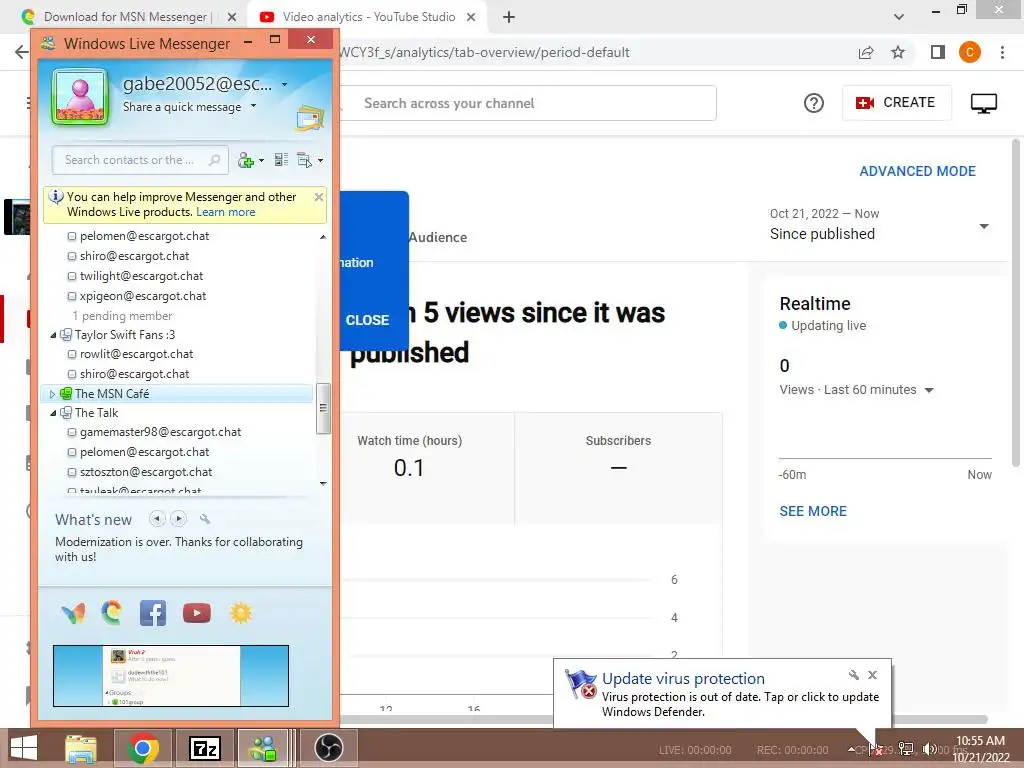Close the virus protection notification
Viewport: 1024px width, 768px height.
(872, 675)
